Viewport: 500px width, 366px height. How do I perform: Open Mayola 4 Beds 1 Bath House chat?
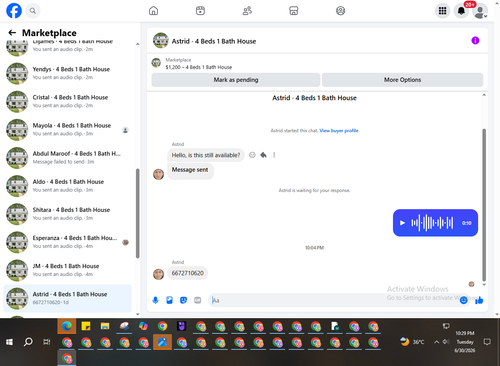(67, 129)
